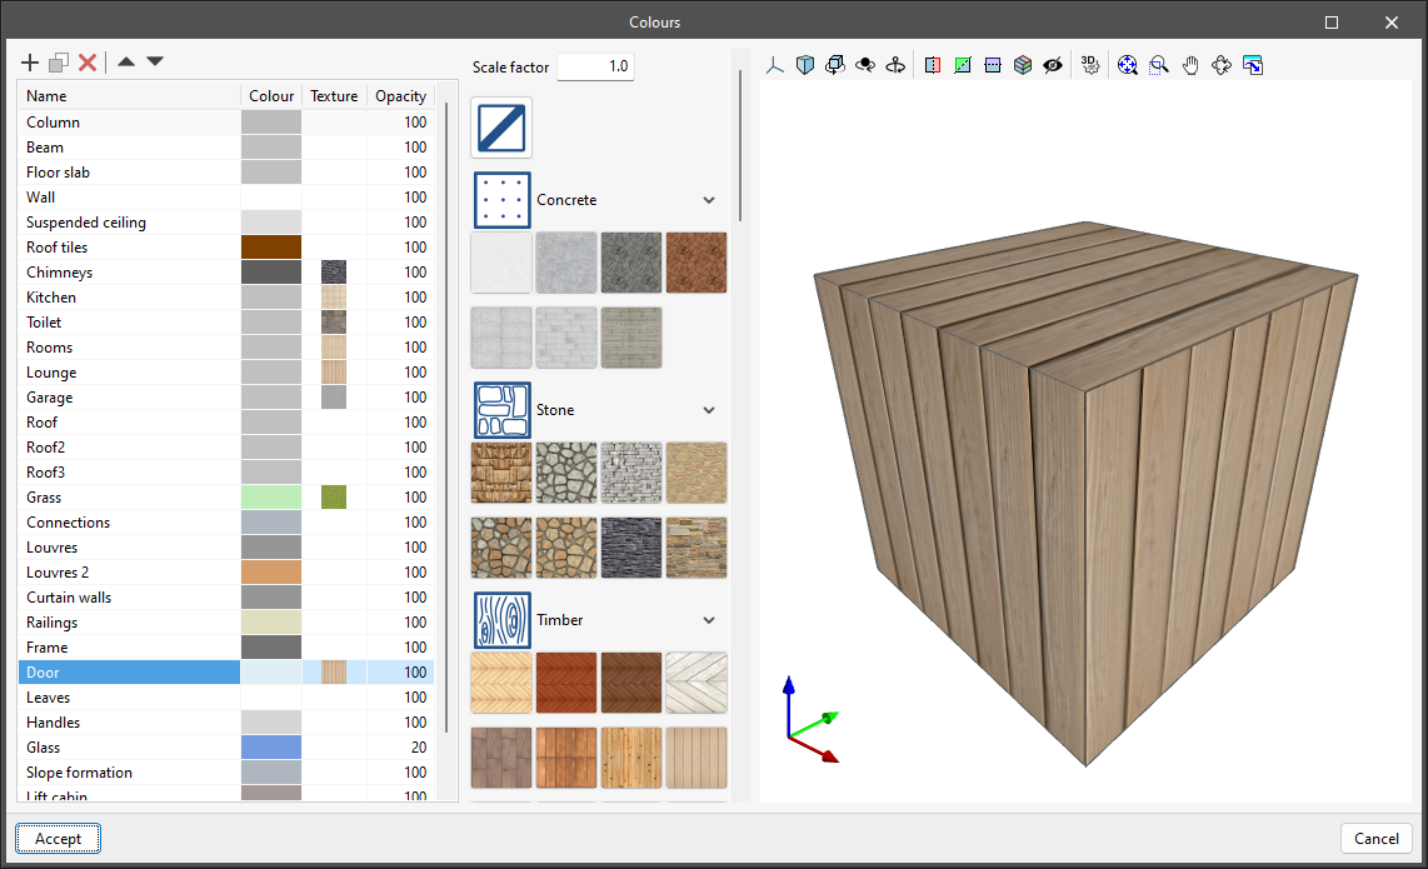Add a new colour with the plus icon
Screen dimensions: 1428x869
[29, 61]
